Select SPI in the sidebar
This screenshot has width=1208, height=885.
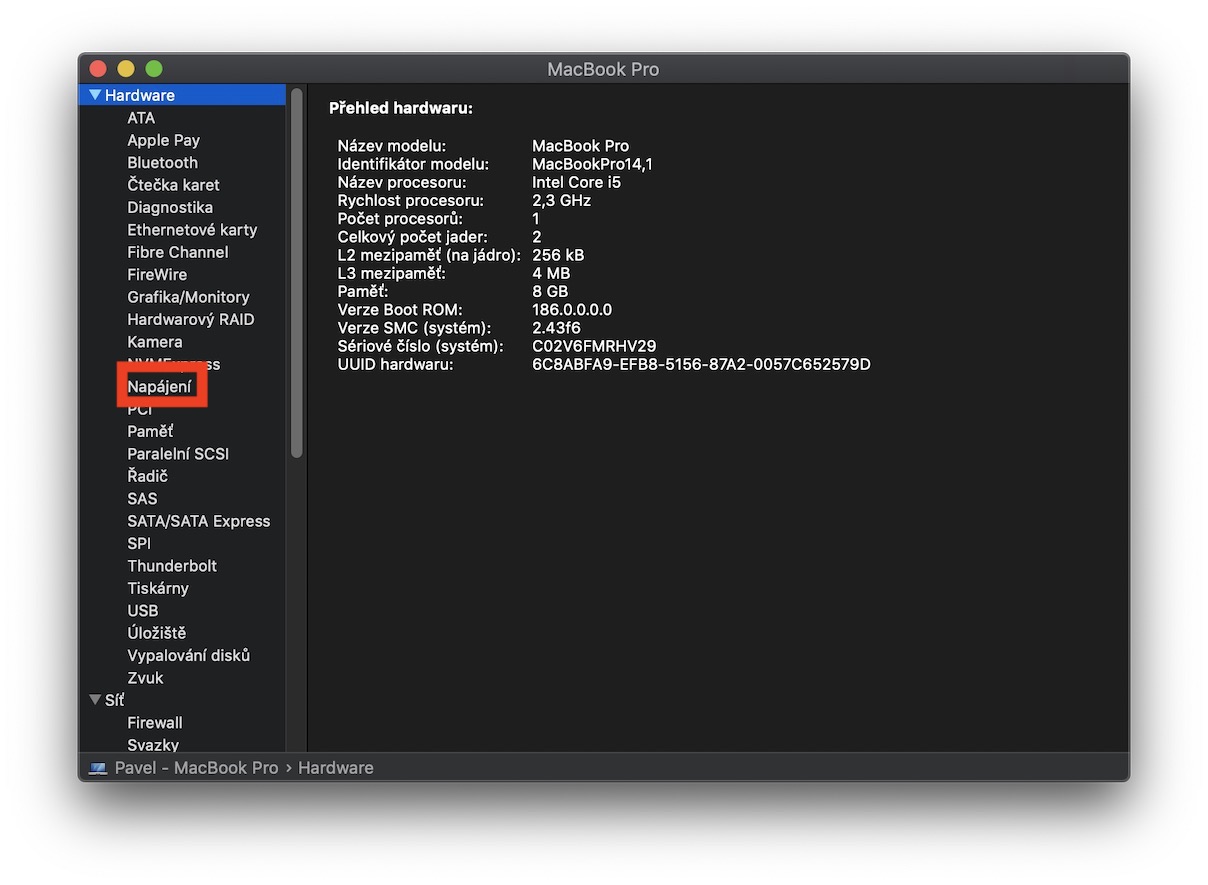click(139, 543)
